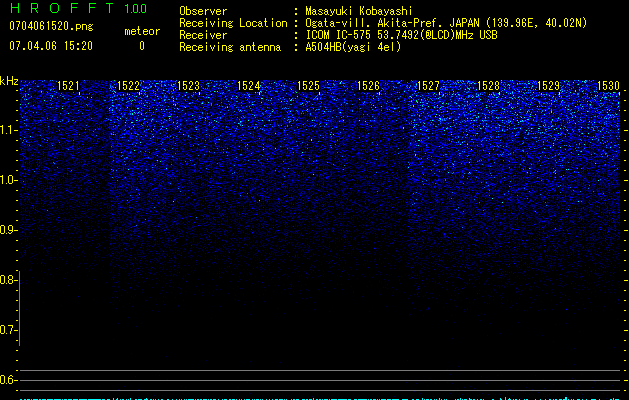
Task: Select the file name 0704061520.png
Action: click(51, 26)
